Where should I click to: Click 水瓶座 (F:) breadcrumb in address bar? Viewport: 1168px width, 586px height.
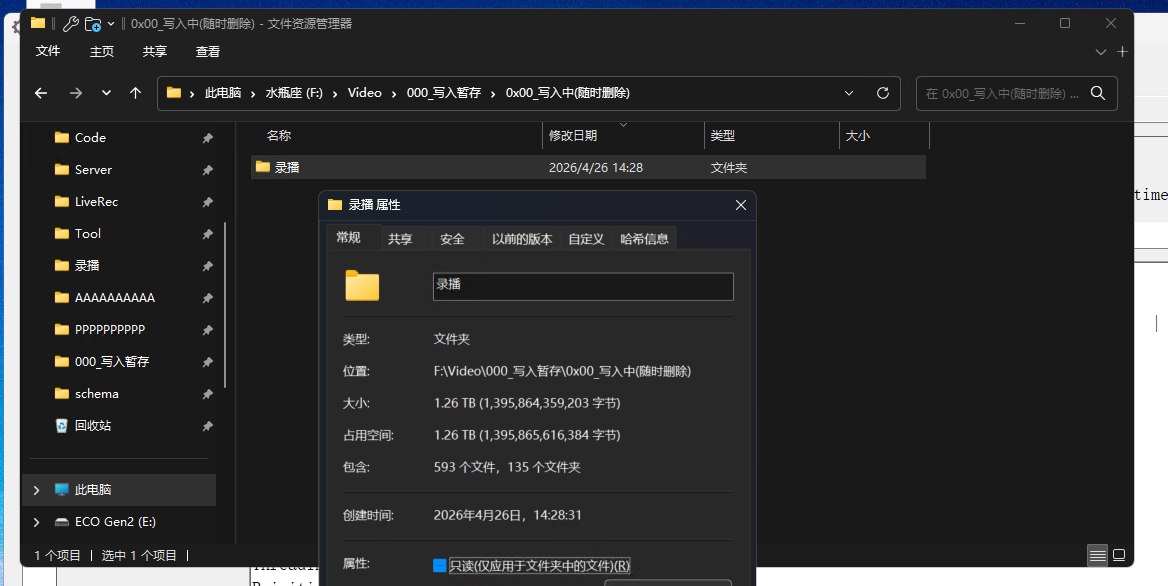tap(294, 93)
